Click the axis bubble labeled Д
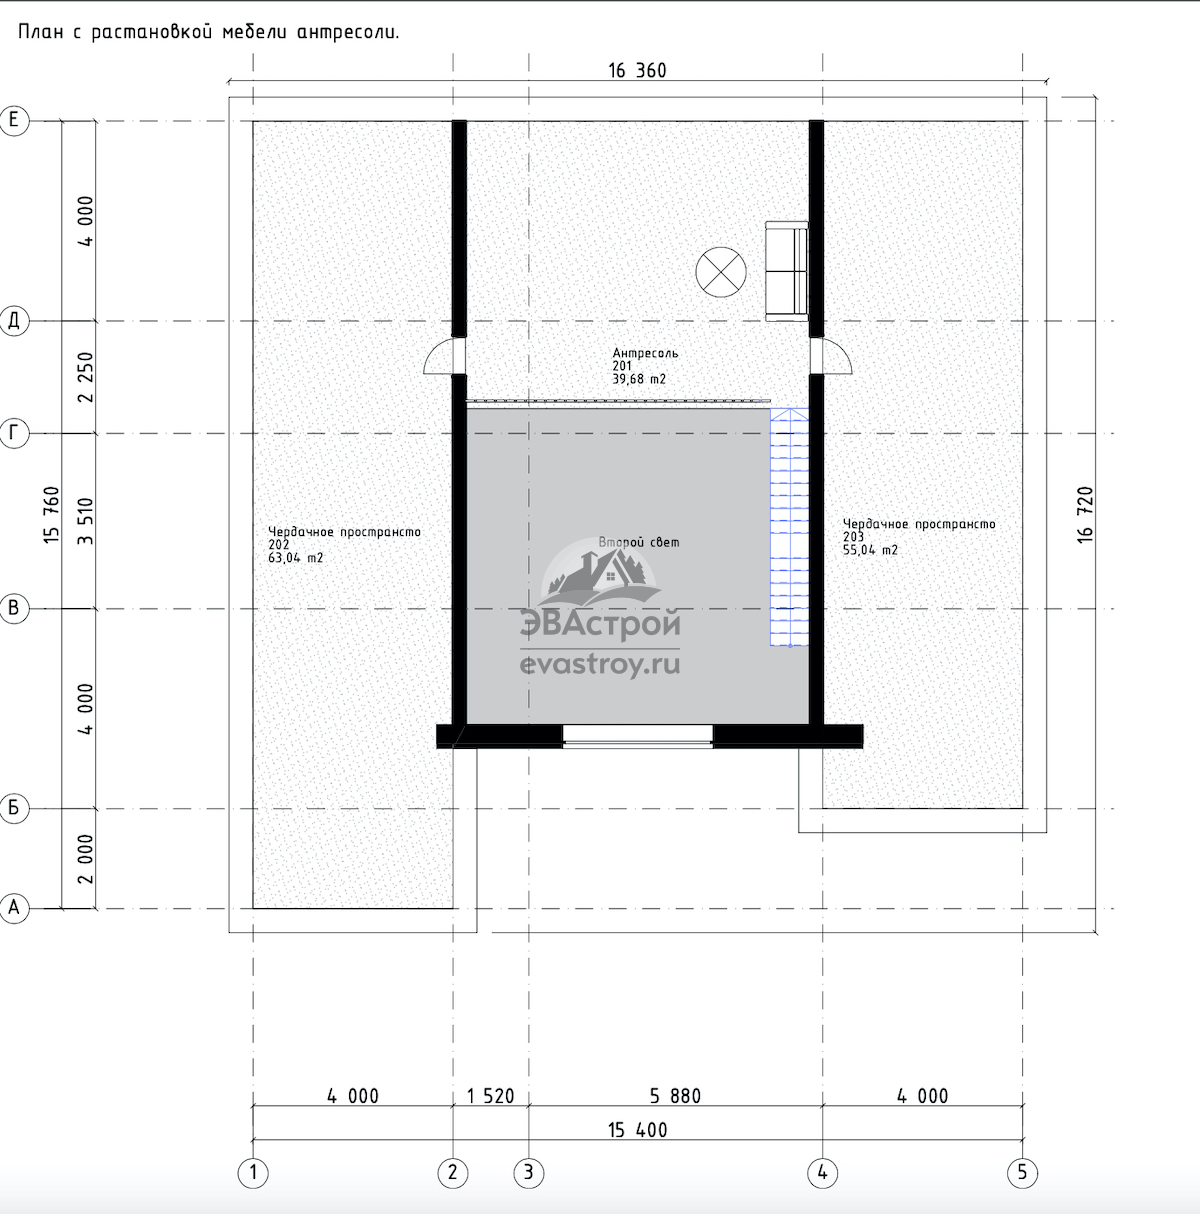The height and width of the screenshot is (1214, 1200). coord(14,321)
